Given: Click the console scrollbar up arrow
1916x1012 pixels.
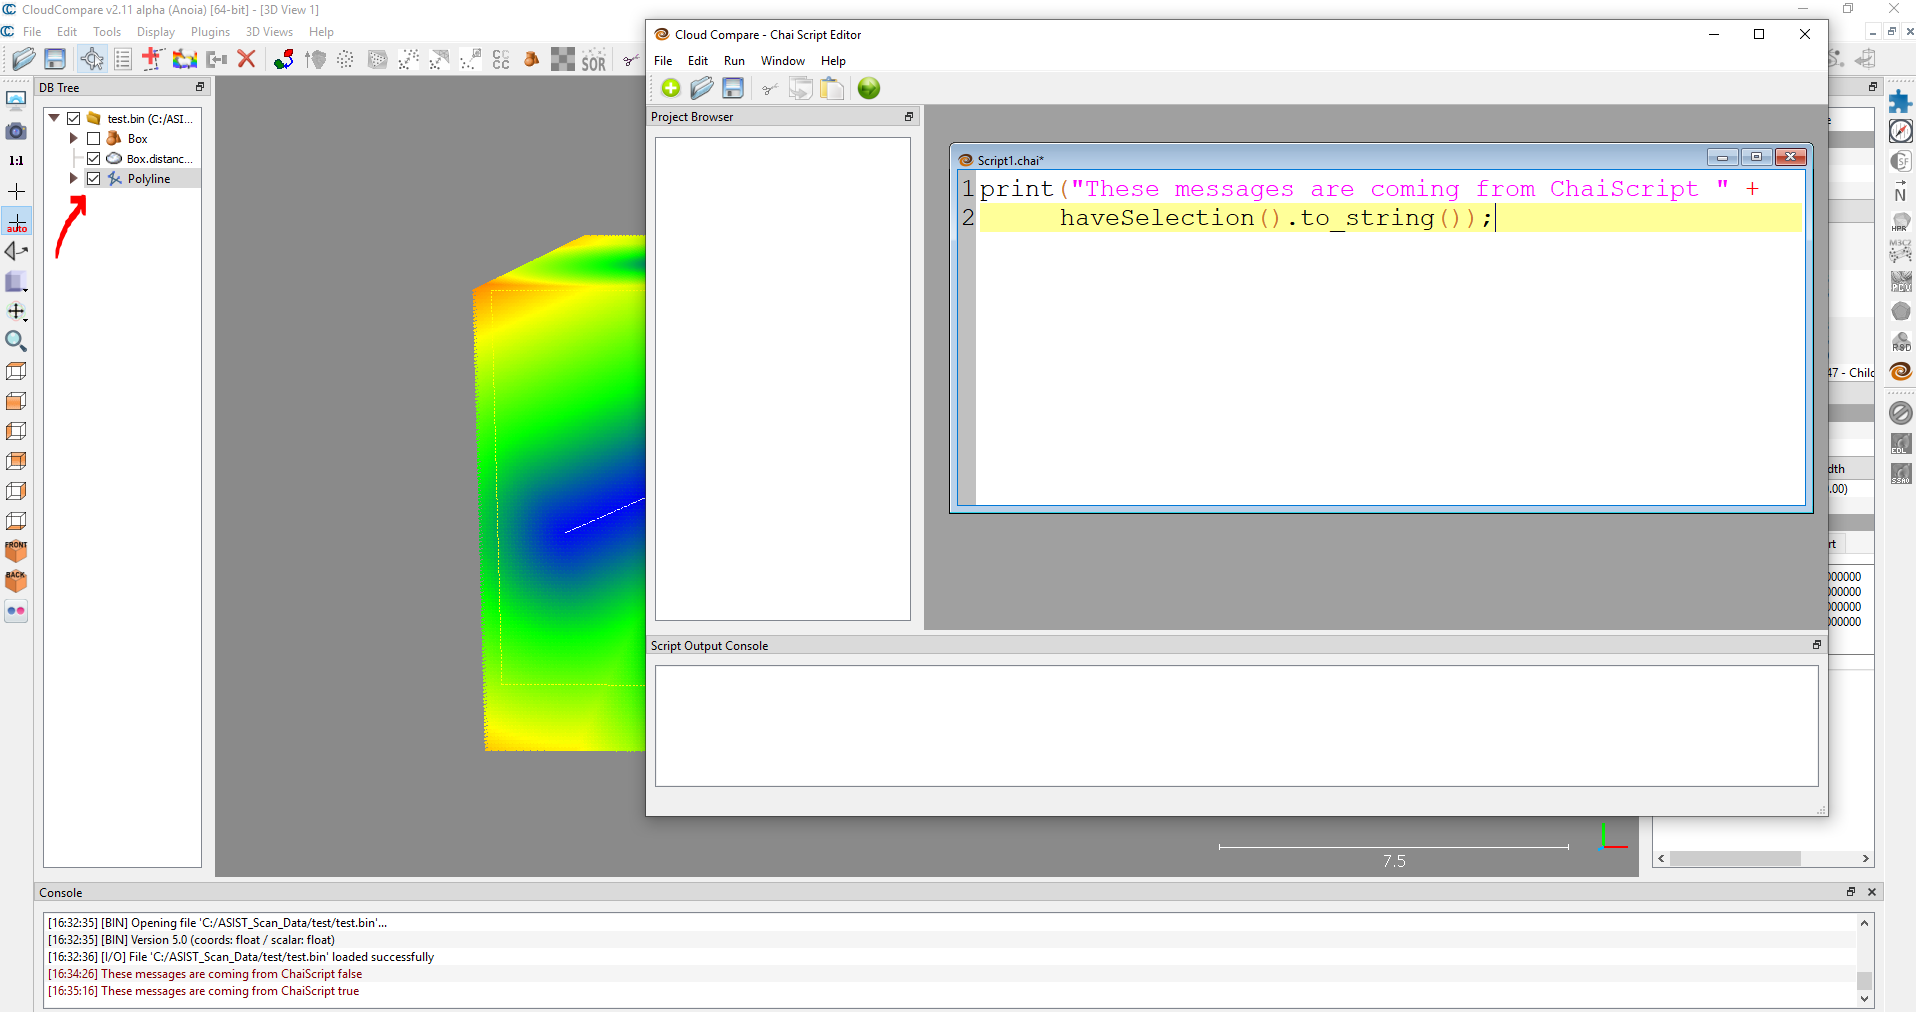Looking at the screenshot, I should pos(1865,923).
